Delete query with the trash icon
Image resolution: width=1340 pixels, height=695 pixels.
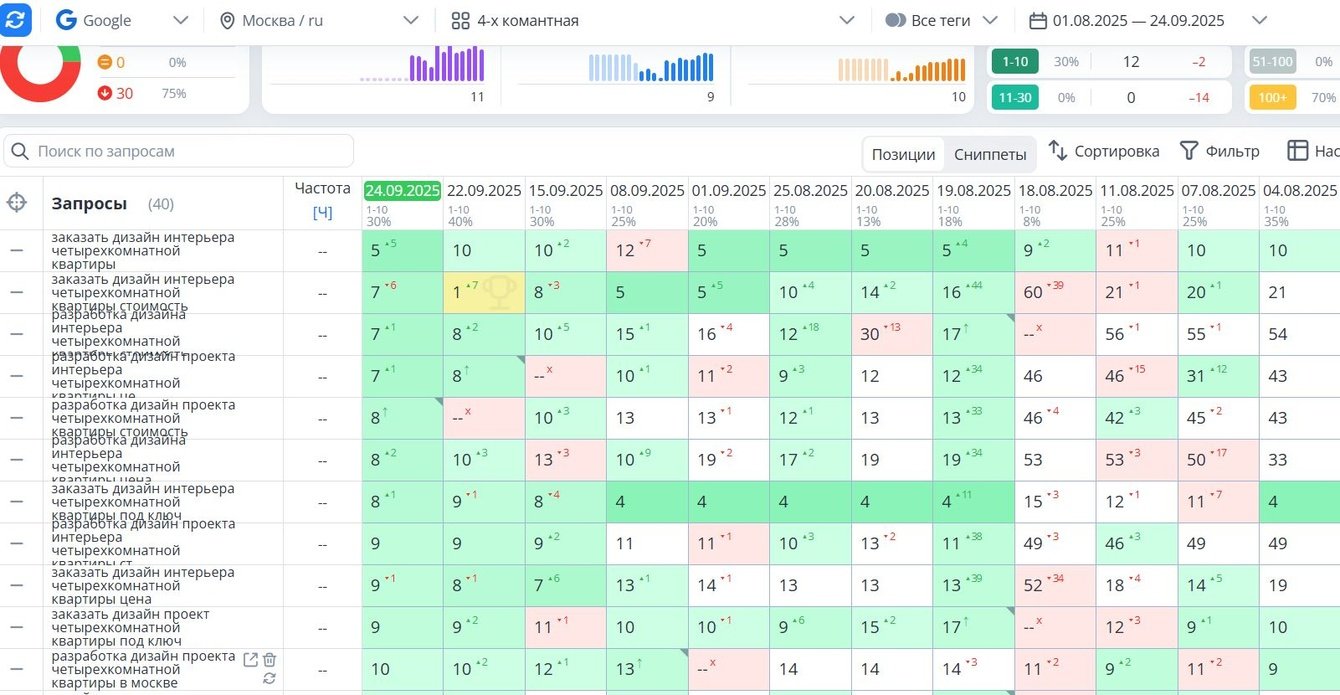[270, 659]
